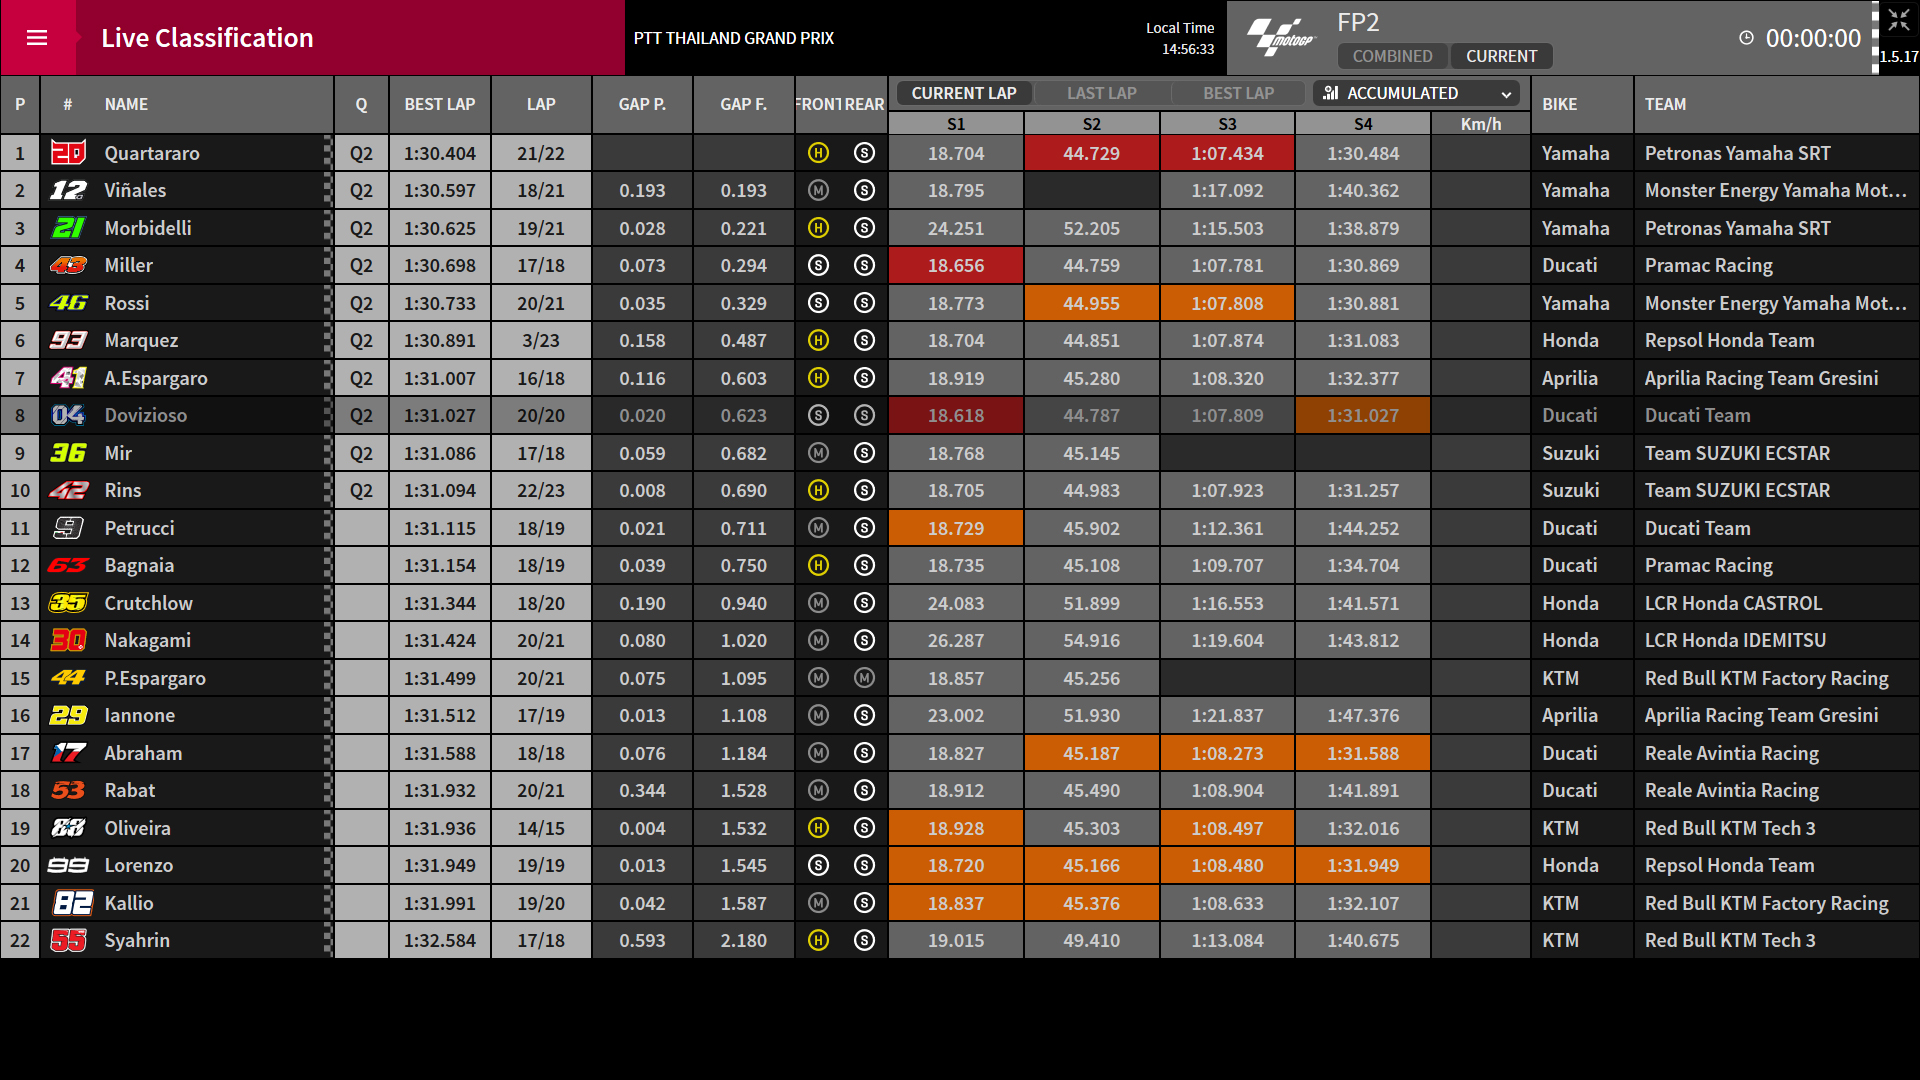Click team LCR Honda IDEMITSU
The image size is (1920, 1080).
point(1735,640)
